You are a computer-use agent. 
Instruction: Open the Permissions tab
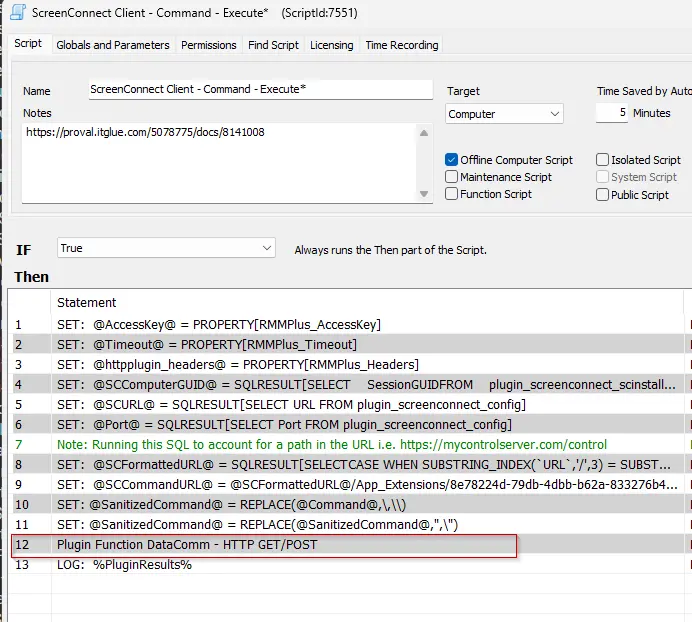point(208,45)
